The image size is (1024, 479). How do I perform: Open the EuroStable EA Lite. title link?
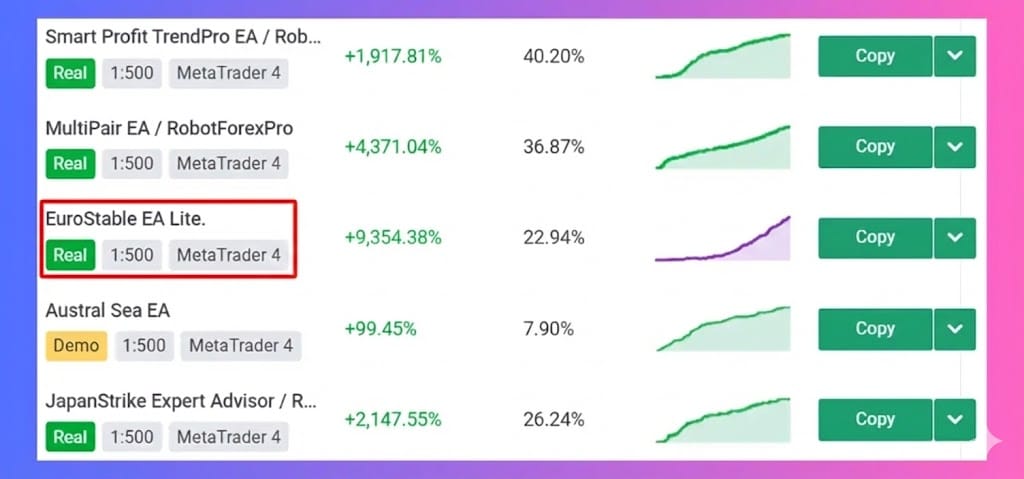tap(125, 219)
